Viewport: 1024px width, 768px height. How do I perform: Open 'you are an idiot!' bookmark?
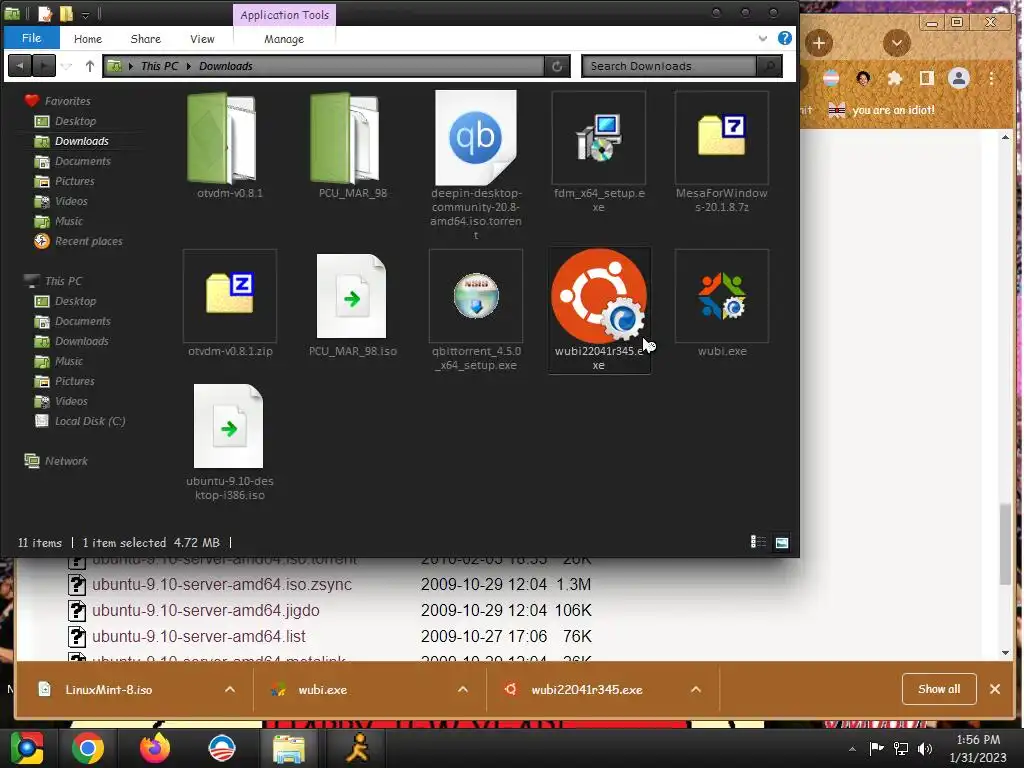click(x=881, y=110)
